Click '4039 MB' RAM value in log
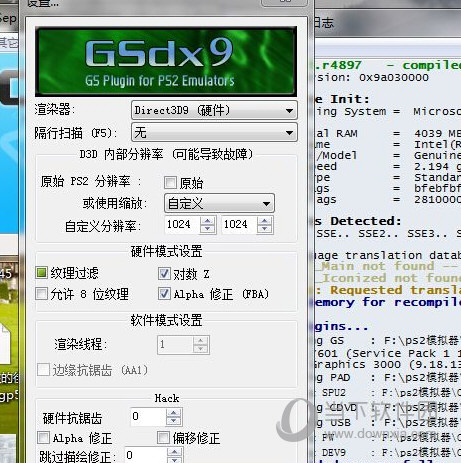 pos(438,134)
